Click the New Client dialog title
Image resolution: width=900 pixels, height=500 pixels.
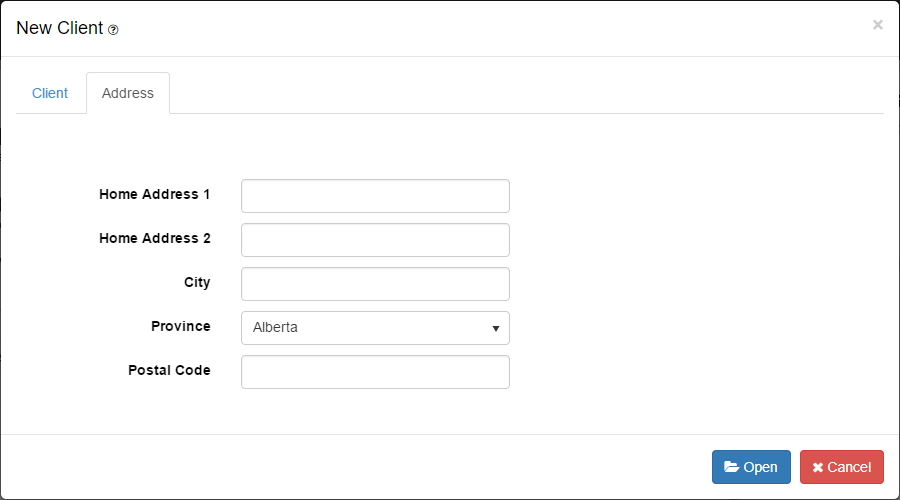coord(60,28)
